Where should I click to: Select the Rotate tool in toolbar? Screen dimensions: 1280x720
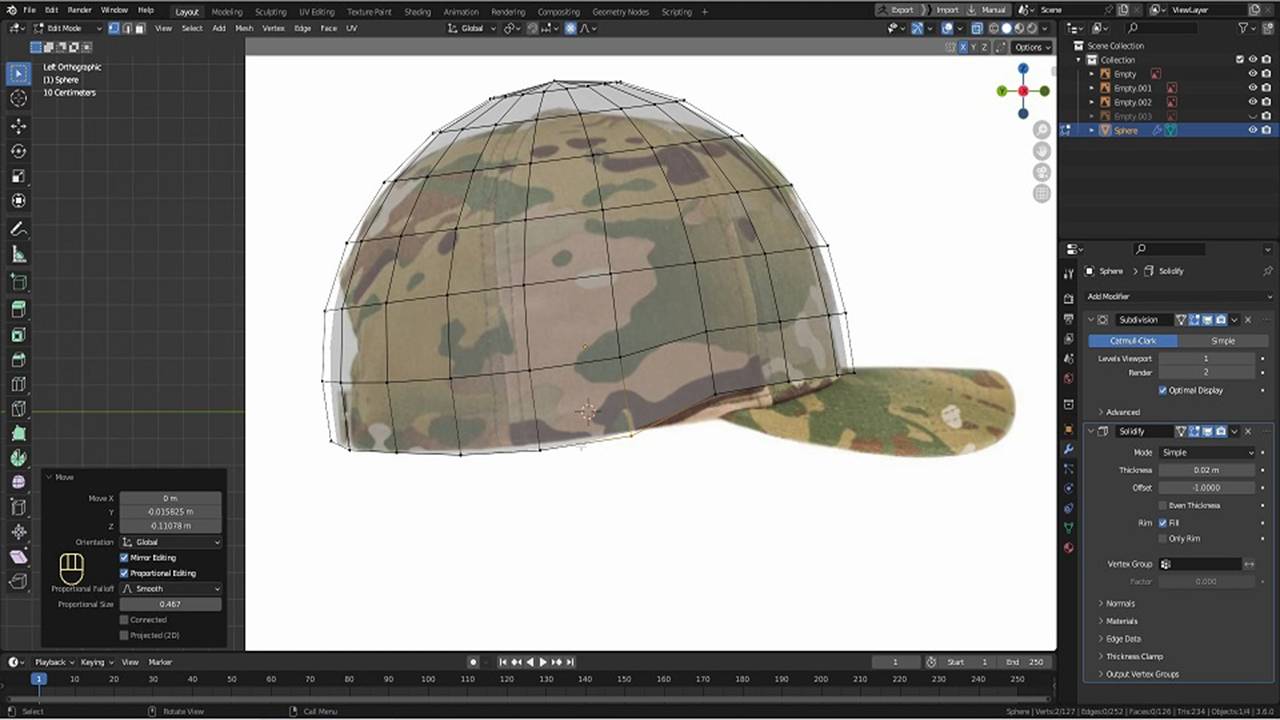pos(18,151)
